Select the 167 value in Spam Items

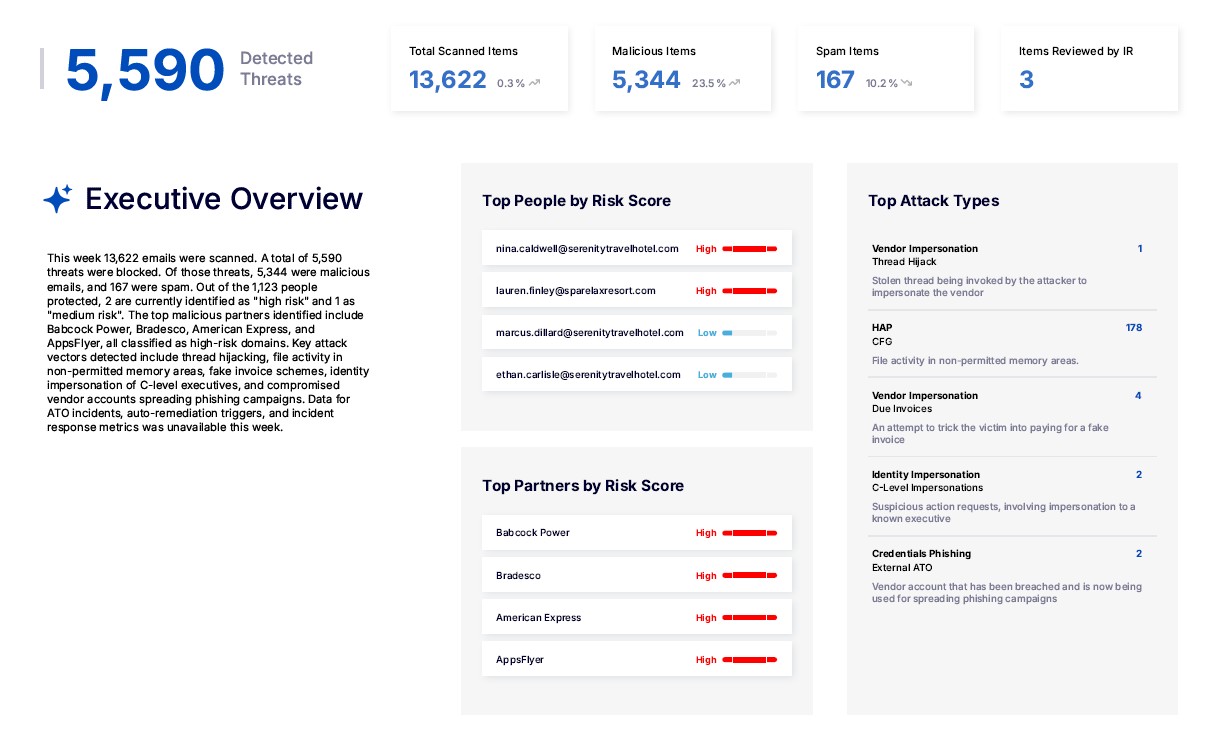(835, 80)
